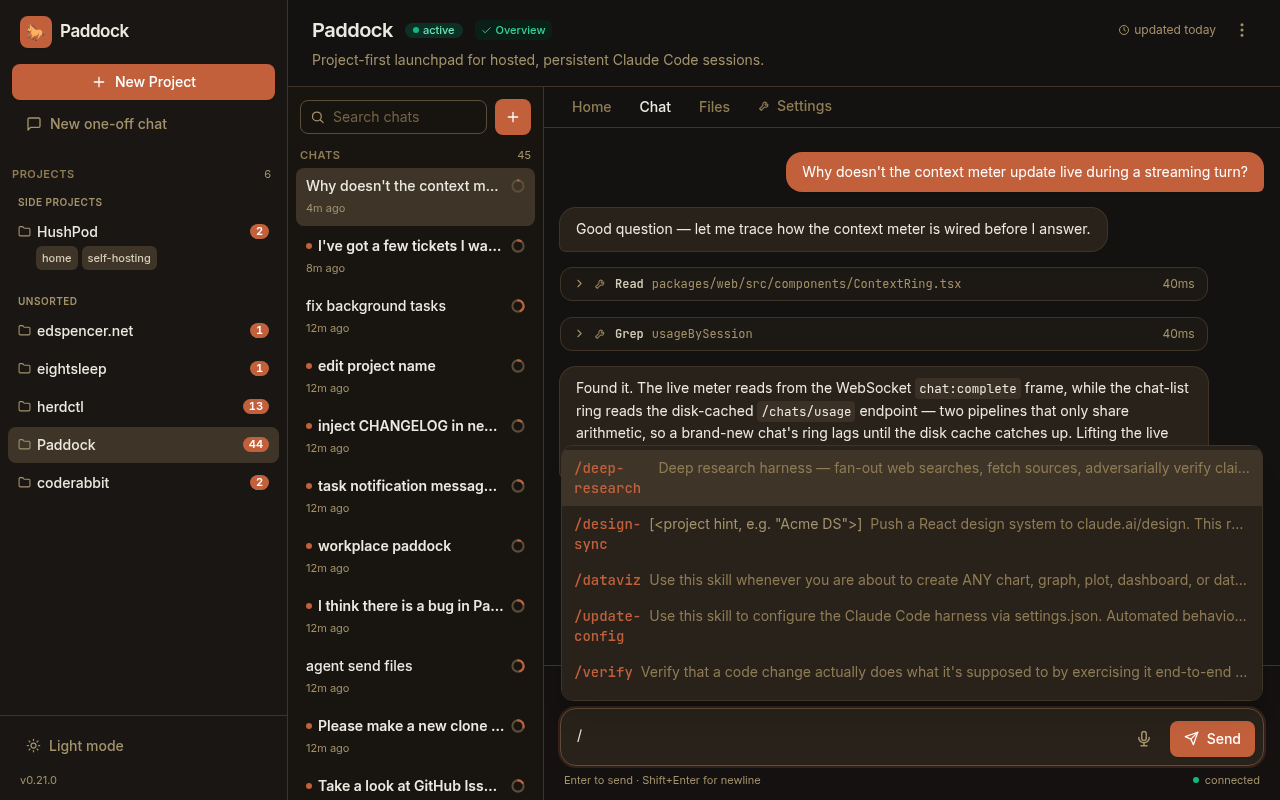Screen dimensions: 1280x800
Task: Click the unread count badge 13 on herdctl
Action: 256,407
